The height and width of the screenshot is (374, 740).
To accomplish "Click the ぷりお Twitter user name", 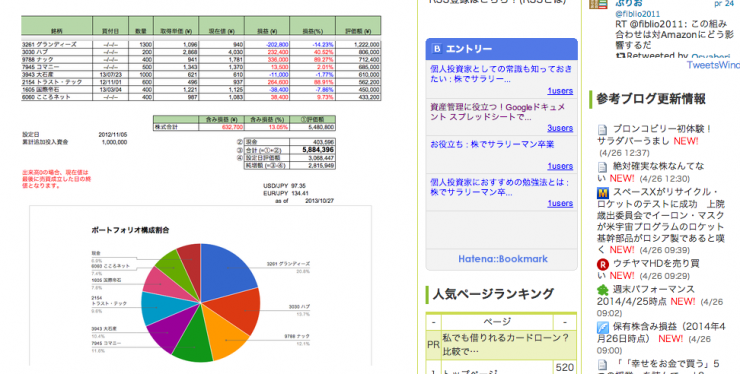I will coord(628,3).
